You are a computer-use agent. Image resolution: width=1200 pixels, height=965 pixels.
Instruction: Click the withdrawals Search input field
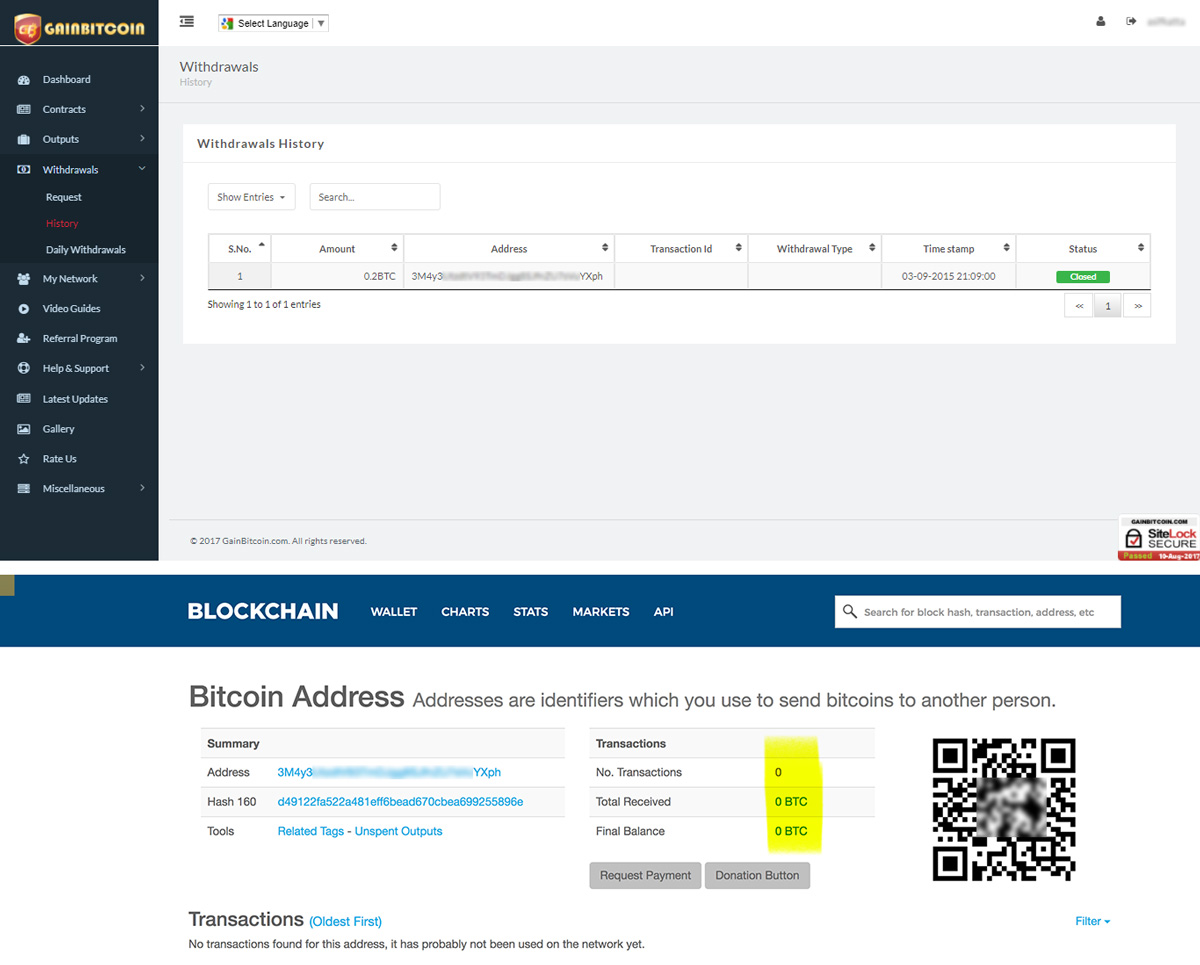click(375, 197)
